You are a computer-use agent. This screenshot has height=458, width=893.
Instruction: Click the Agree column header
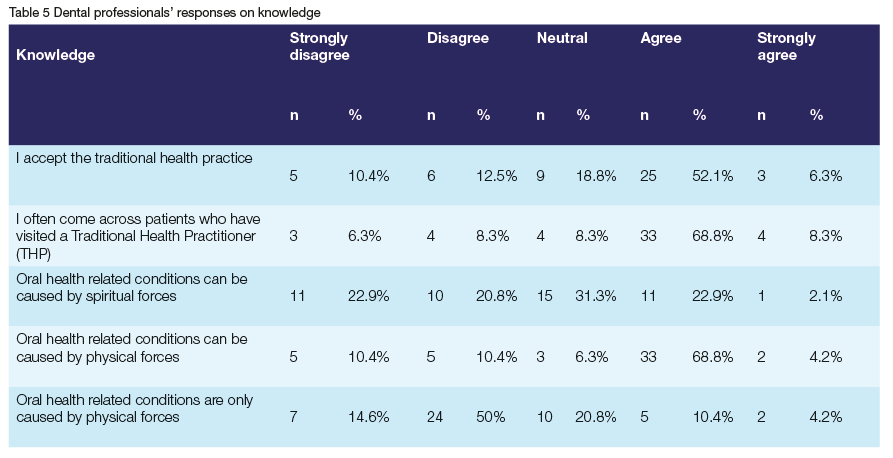point(661,39)
